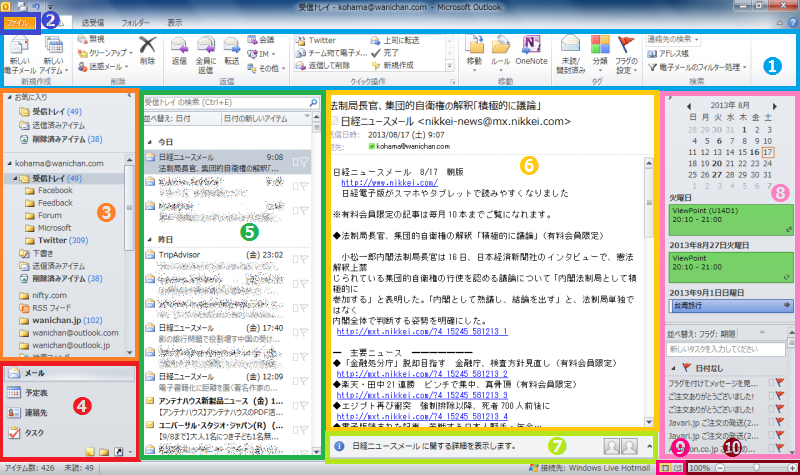Toggle flag on 日経ニュースメール 12:09 message
Screen dimensions: 800x475
click(304, 381)
